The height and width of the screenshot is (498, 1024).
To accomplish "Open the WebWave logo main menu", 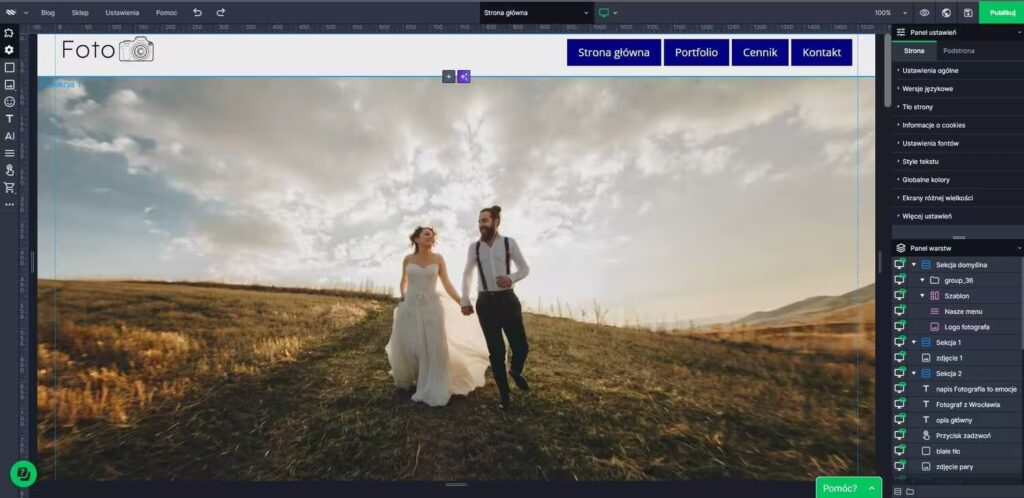I will pos(10,12).
